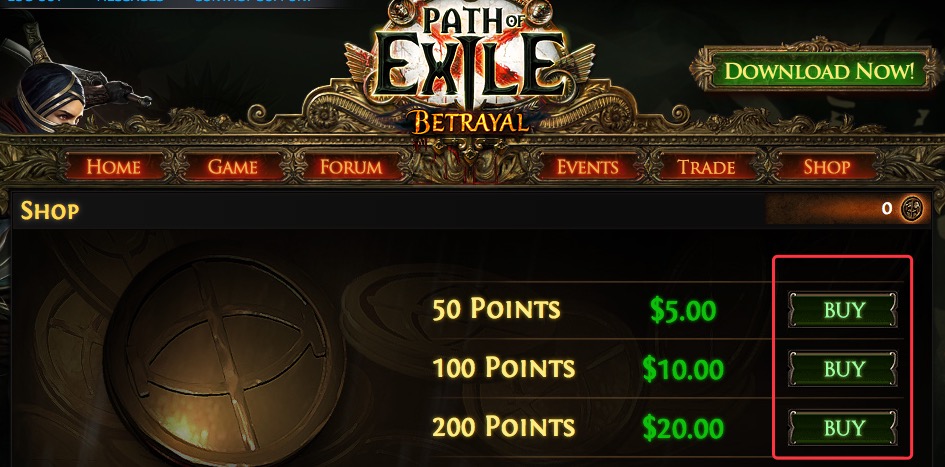Open the Home navigation menu
The height and width of the screenshot is (467, 945).
[114, 167]
